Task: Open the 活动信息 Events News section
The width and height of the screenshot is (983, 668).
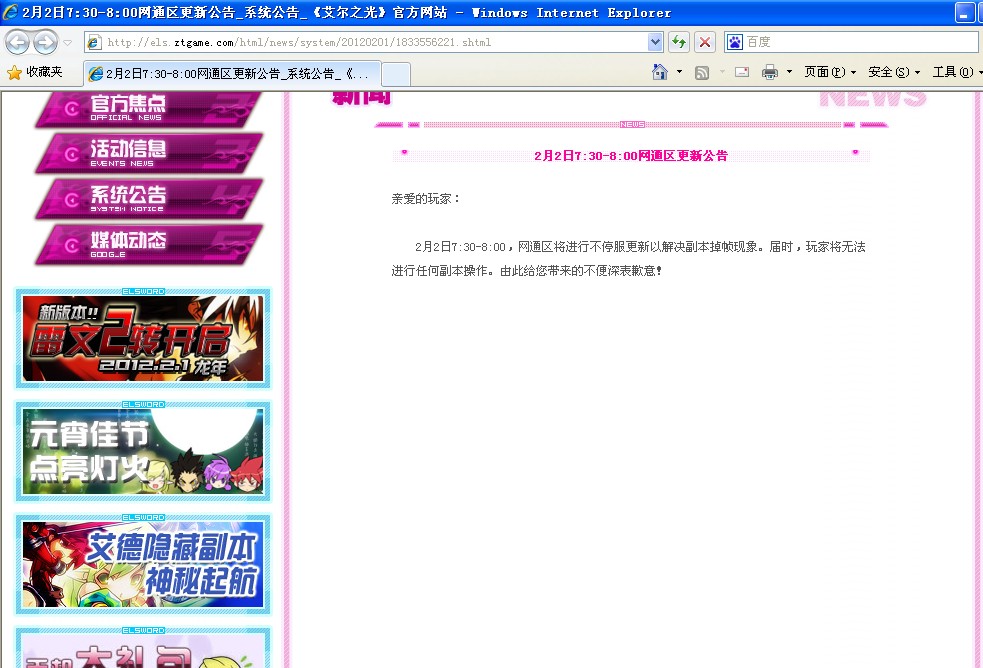Action: (x=149, y=153)
